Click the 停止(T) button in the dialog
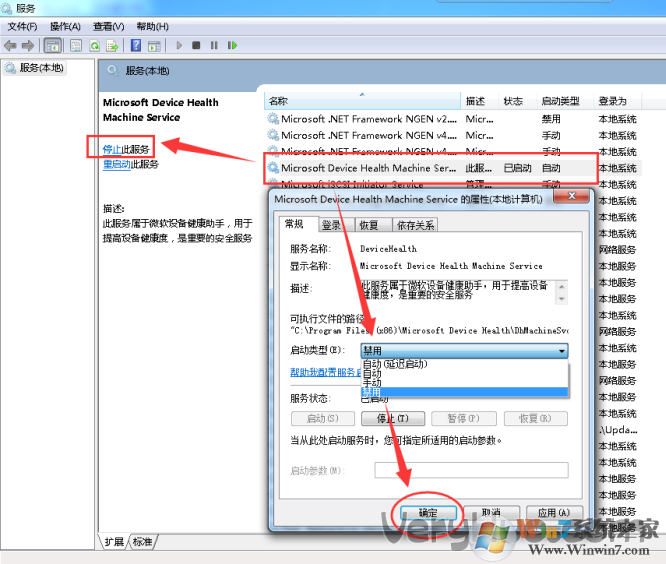Screen dimensions: 666x564 [393, 418]
